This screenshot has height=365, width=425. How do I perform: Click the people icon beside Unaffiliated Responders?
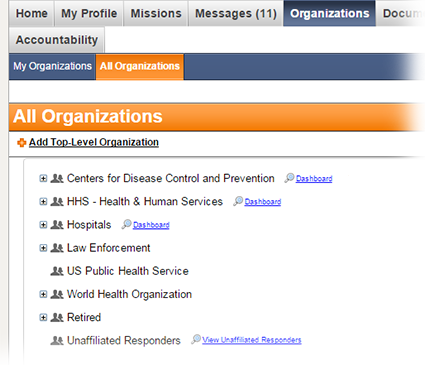coord(57,340)
